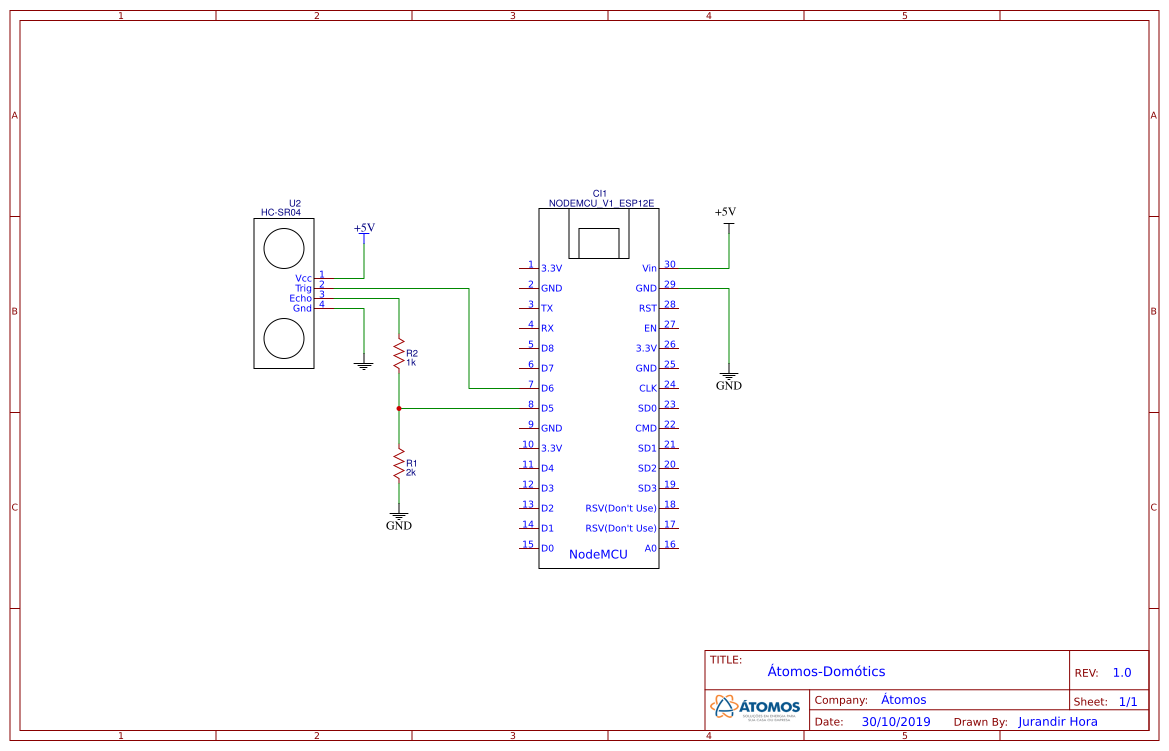Select the unlabeled ground symbol near sensor
The width and height of the screenshot is (1169, 751).
[x=364, y=365]
